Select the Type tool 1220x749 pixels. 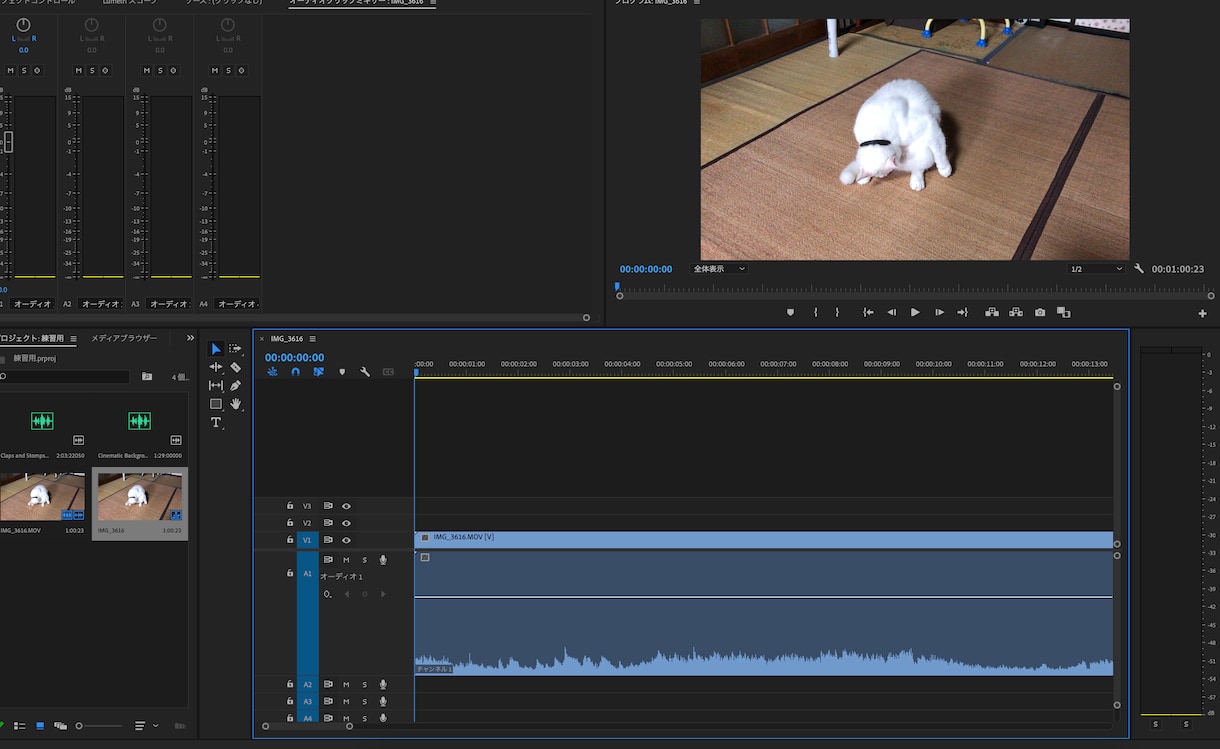pyautogui.click(x=215, y=423)
